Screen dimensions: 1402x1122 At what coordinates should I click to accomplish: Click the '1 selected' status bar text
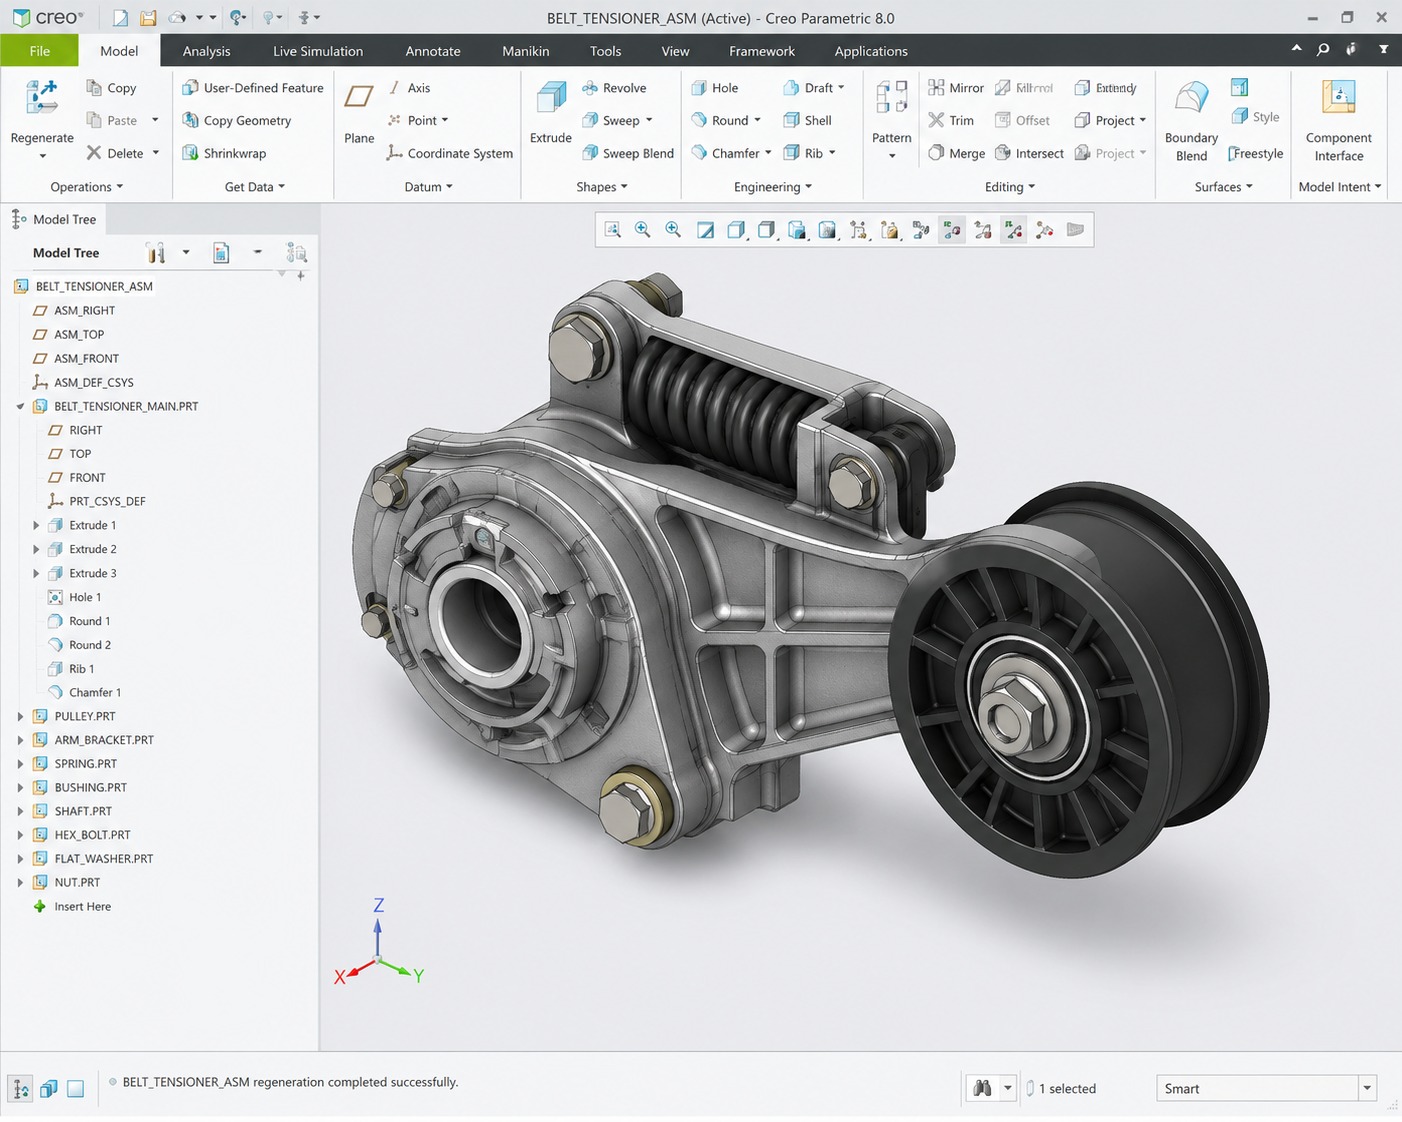point(1067,1088)
